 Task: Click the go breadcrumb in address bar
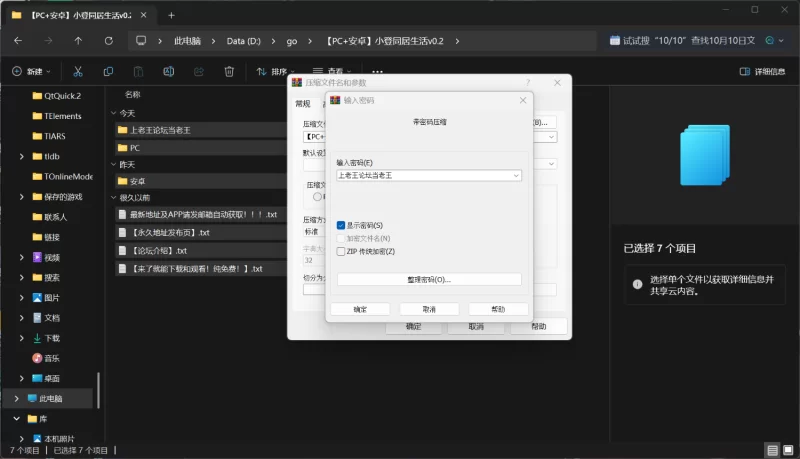click(x=291, y=41)
